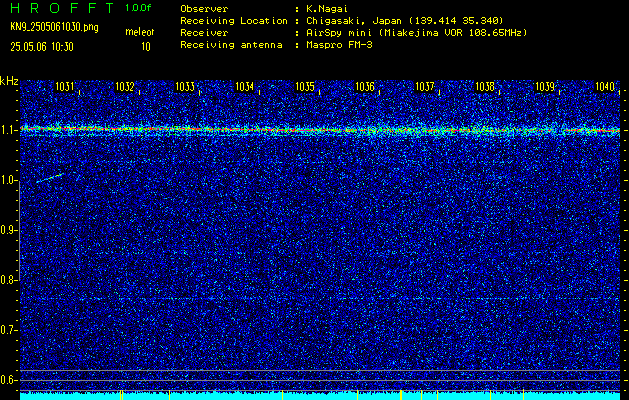
Task: Click time marker 1033
Action: click(x=185, y=86)
